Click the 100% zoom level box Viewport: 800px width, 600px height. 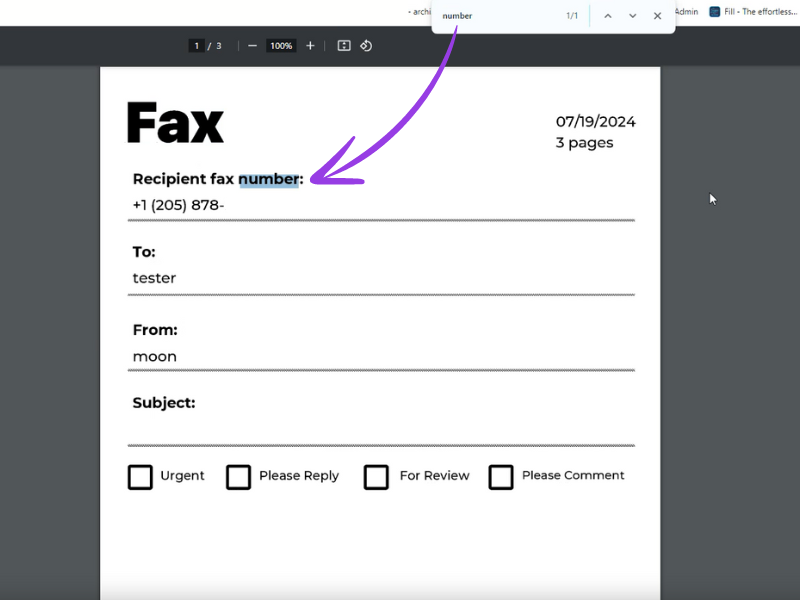click(281, 46)
